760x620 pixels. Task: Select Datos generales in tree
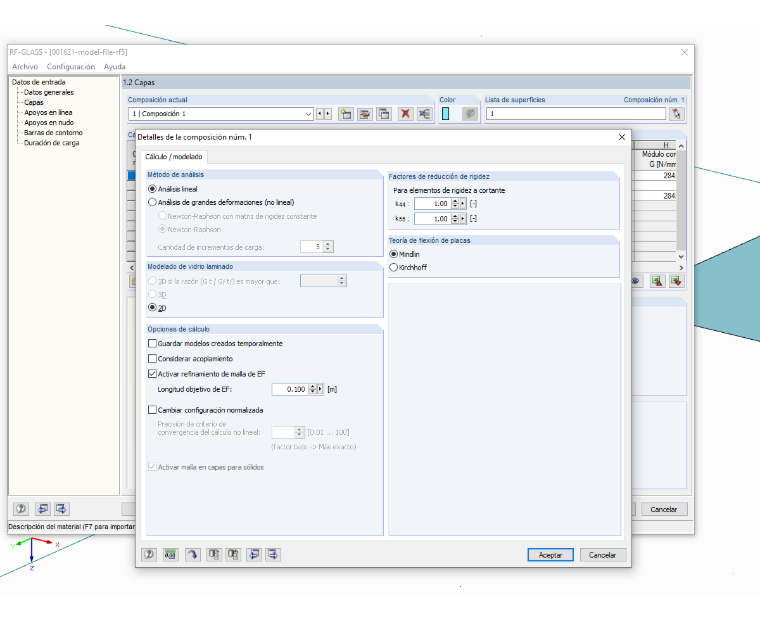49,92
